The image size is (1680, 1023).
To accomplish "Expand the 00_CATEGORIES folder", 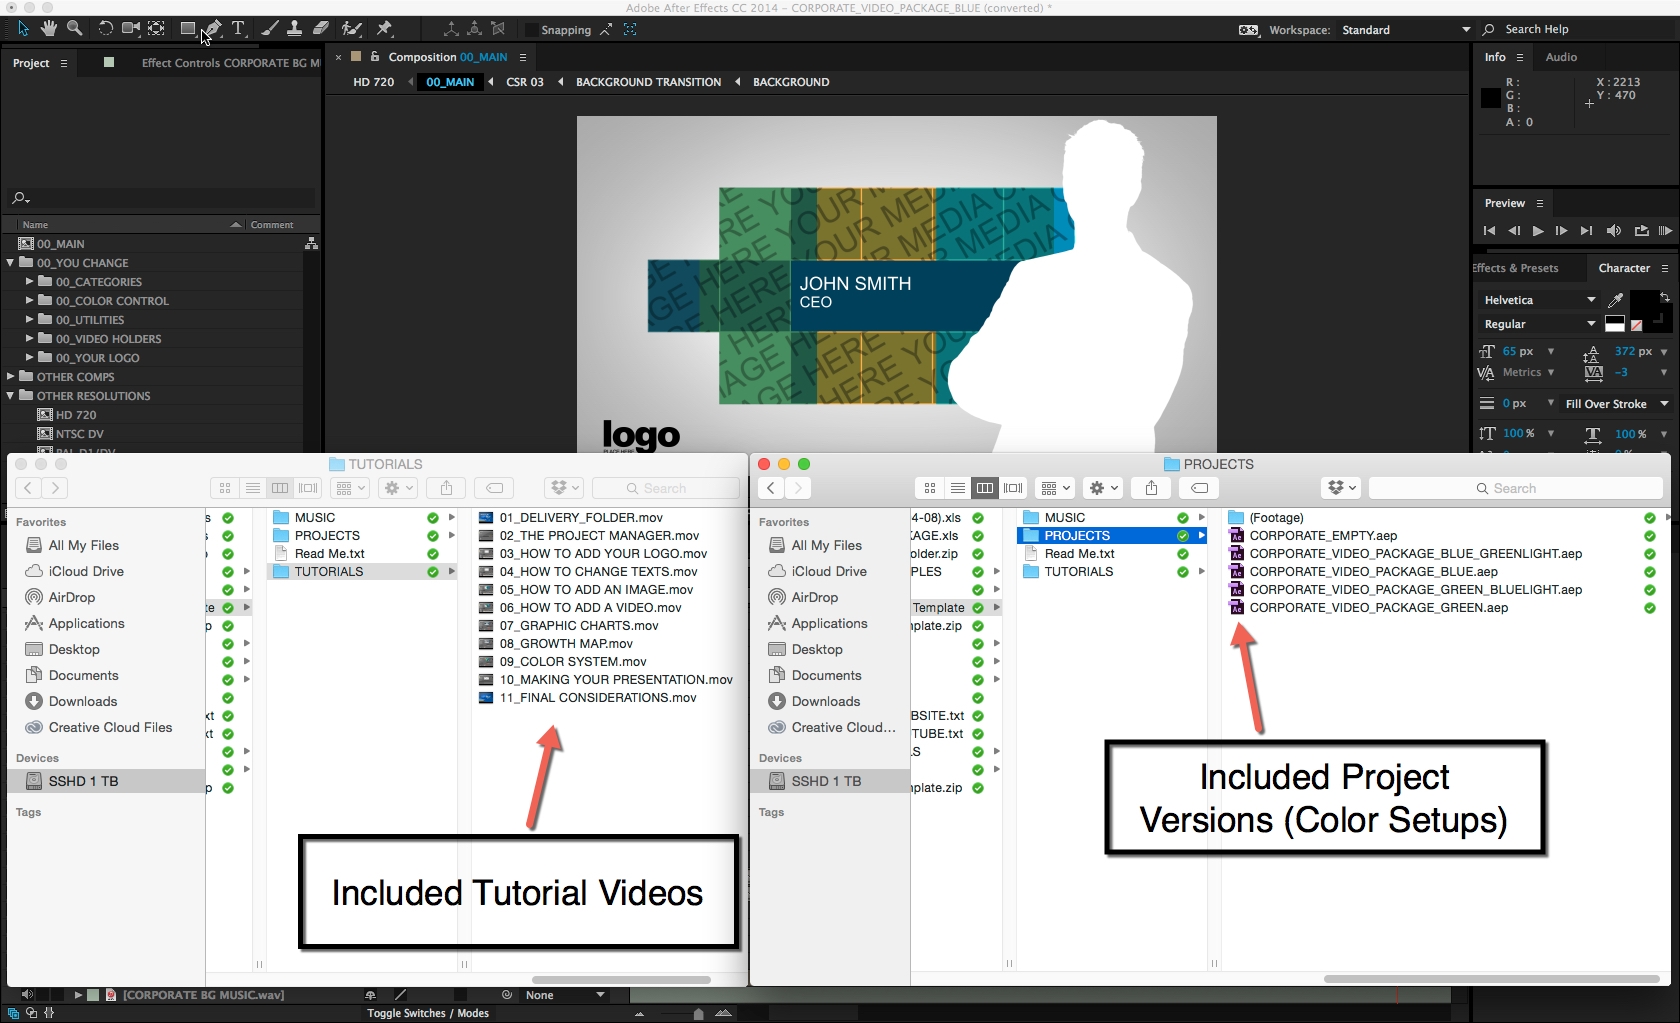I will [30, 282].
